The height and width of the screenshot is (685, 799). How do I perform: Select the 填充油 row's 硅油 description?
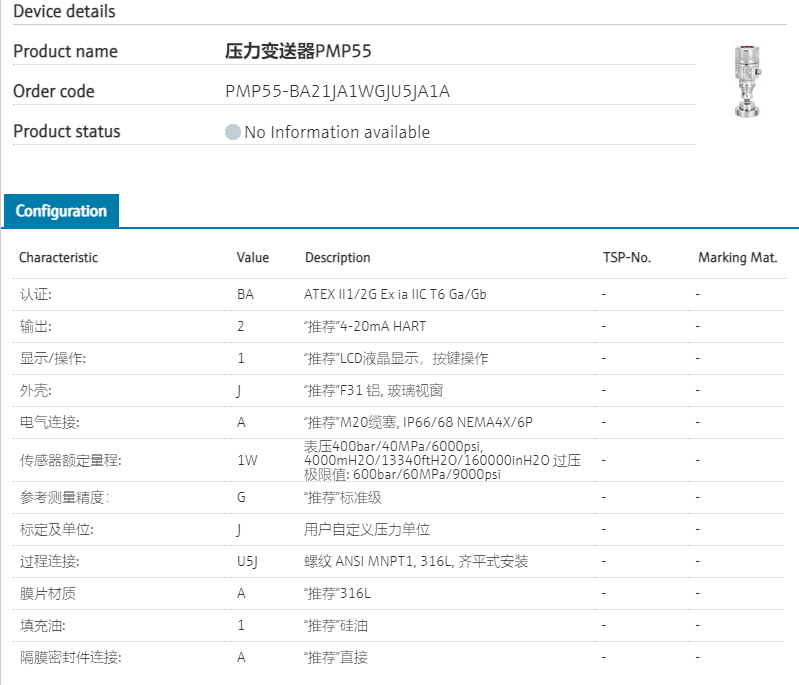click(x=336, y=626)
